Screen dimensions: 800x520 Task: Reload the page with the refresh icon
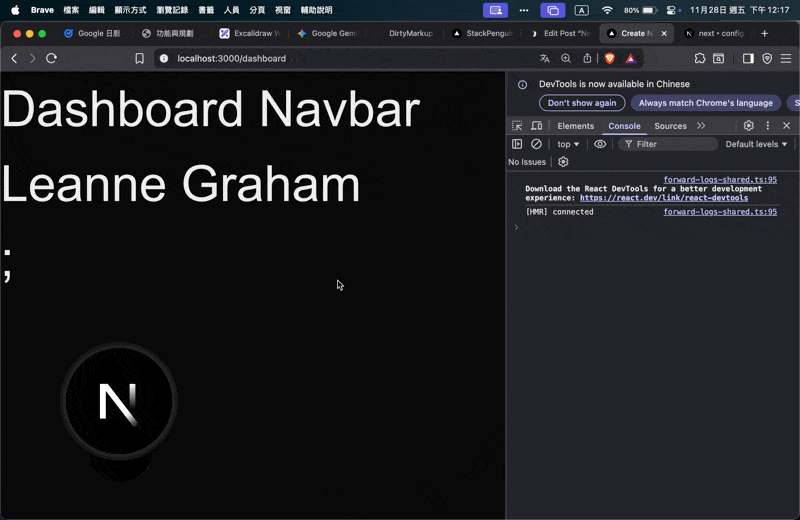51,58
